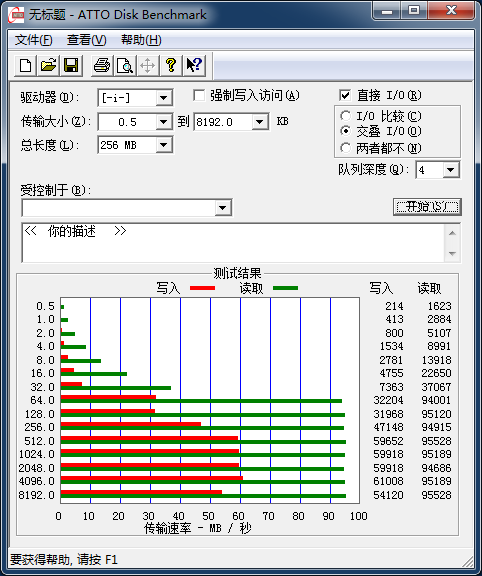Click the write value 47148
Screen dimensions: 482x576
(x=388, y=427)
